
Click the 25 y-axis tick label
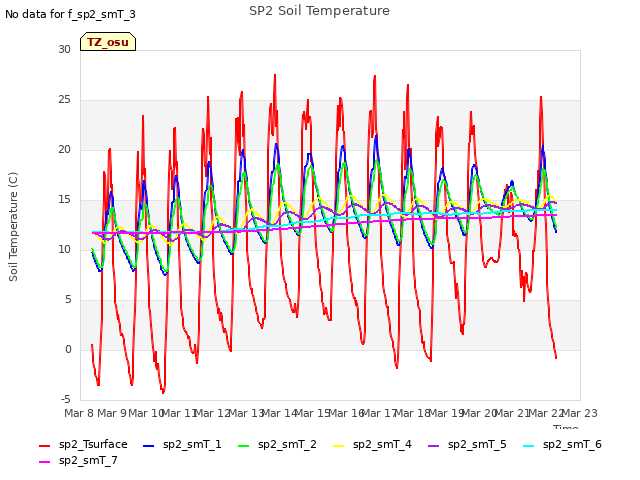click(64, 100)
